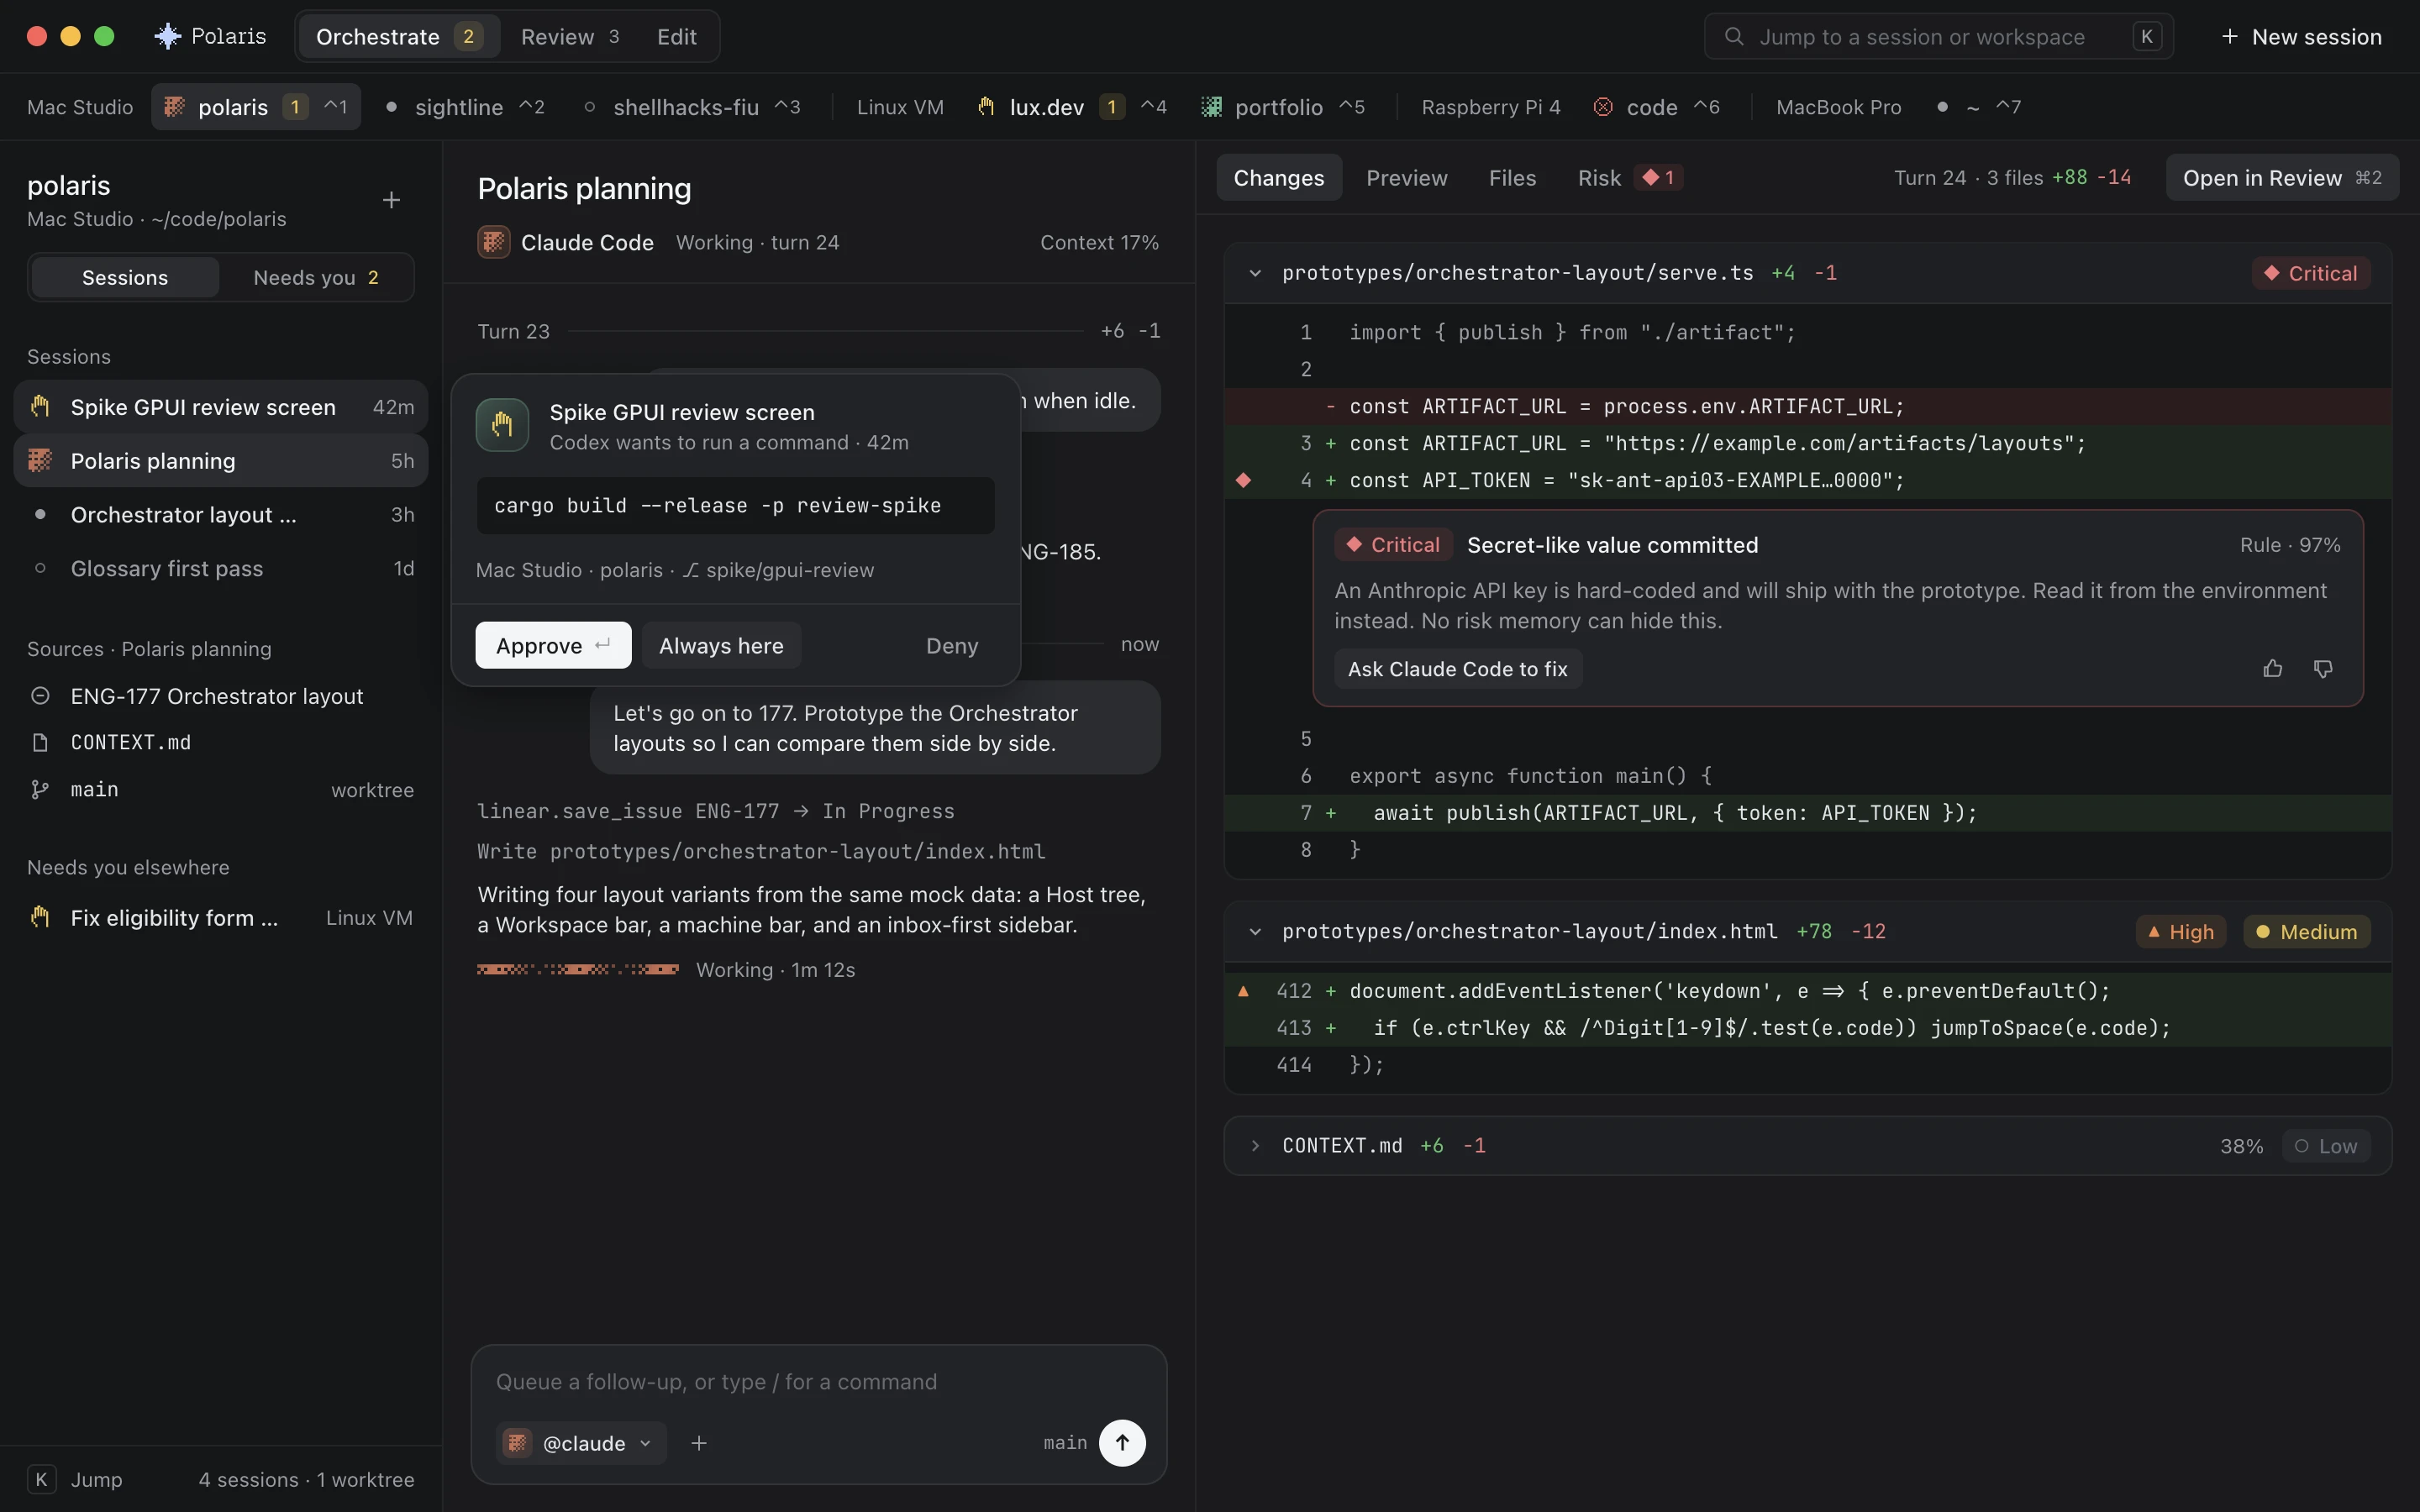Click the code workspace red circle icon
2420x1512 pixels.
1603,107
